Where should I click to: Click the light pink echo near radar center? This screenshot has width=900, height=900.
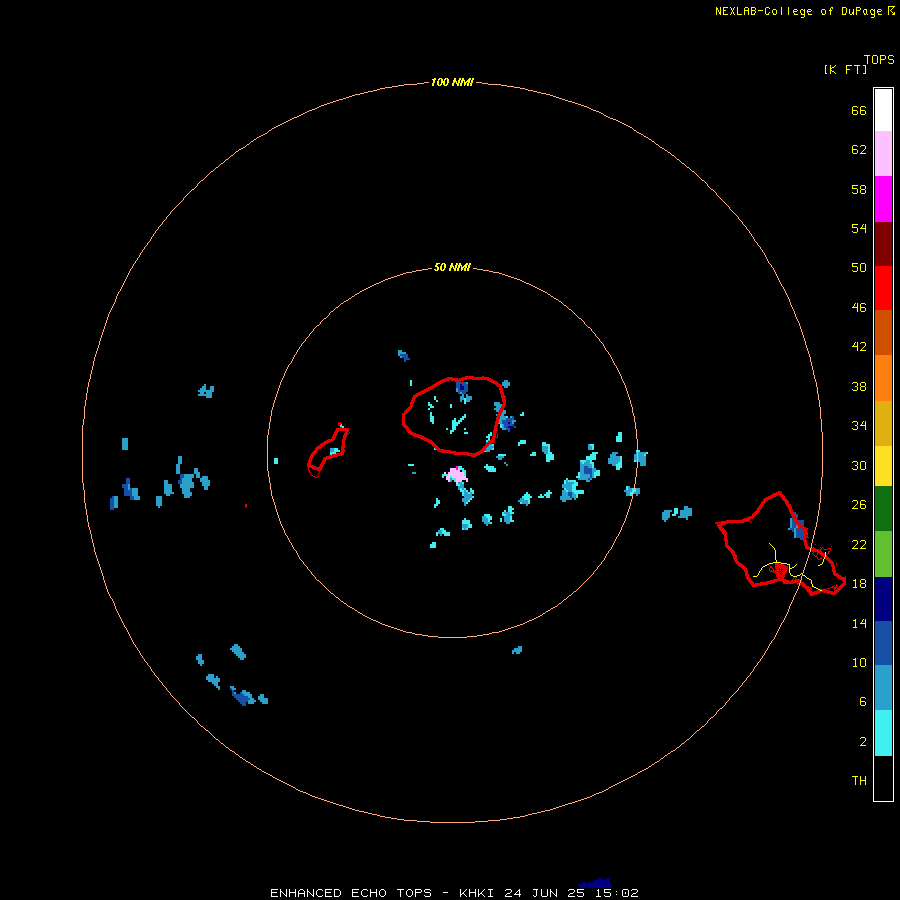pyautogui.click(x=457, y=475)
